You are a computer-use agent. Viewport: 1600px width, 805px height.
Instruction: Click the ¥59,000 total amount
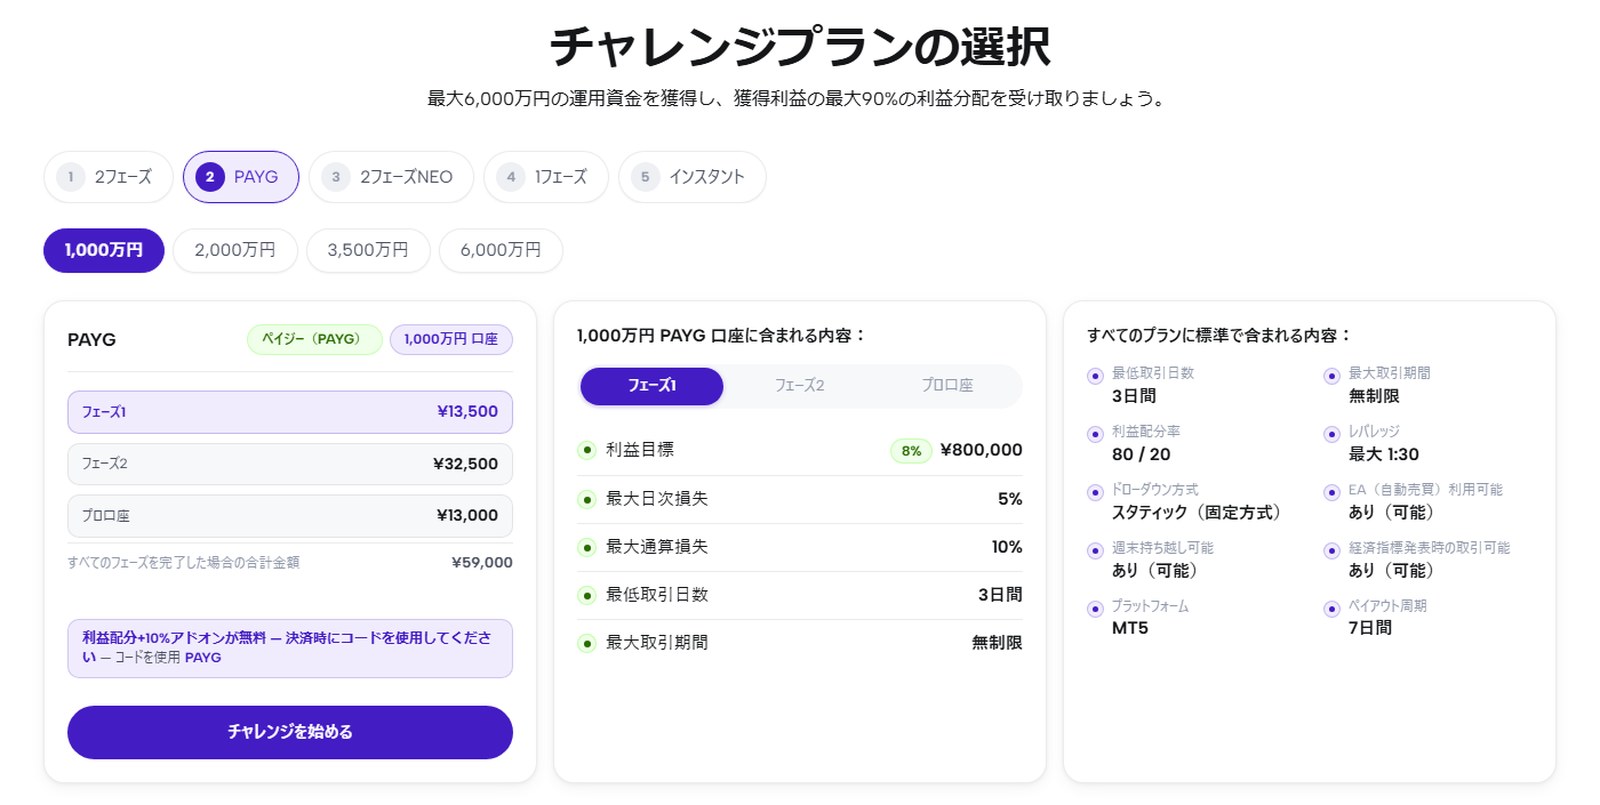tap(482, 562)
